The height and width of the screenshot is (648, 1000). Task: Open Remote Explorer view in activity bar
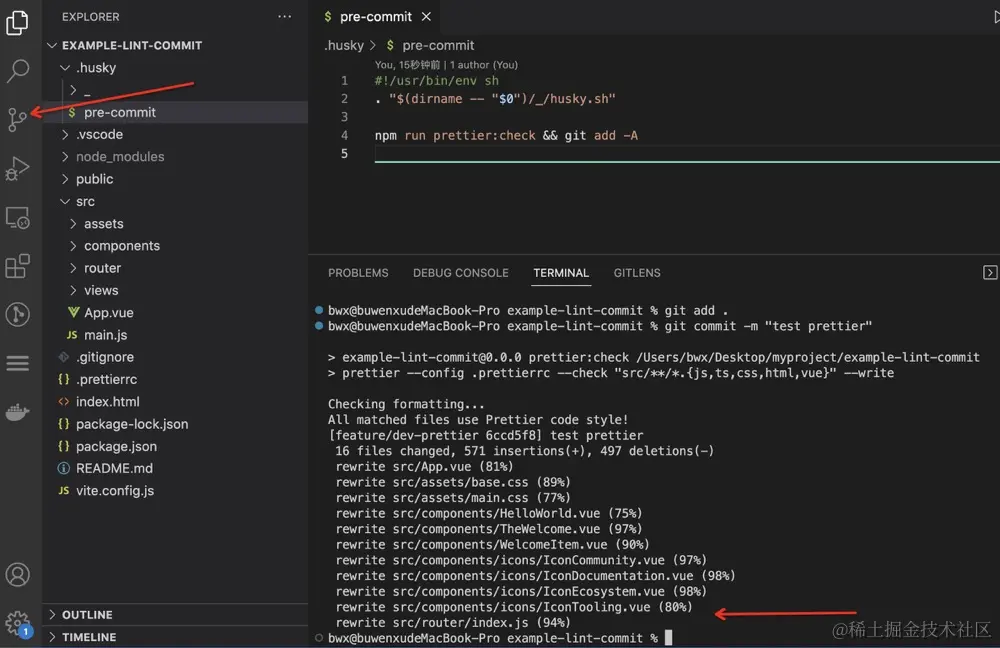click(17, 217)
